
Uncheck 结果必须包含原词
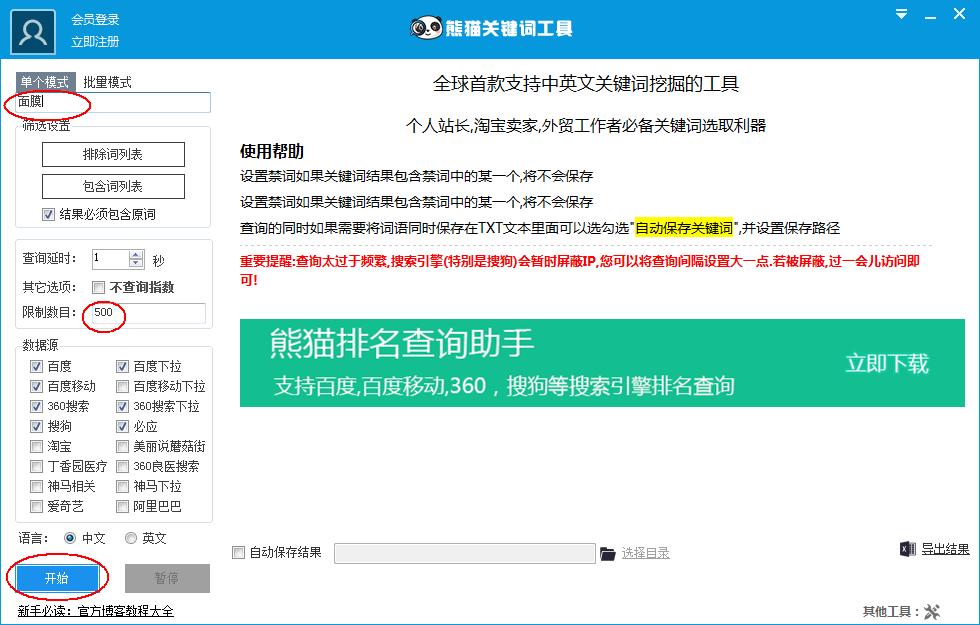(x=49, y=213)
